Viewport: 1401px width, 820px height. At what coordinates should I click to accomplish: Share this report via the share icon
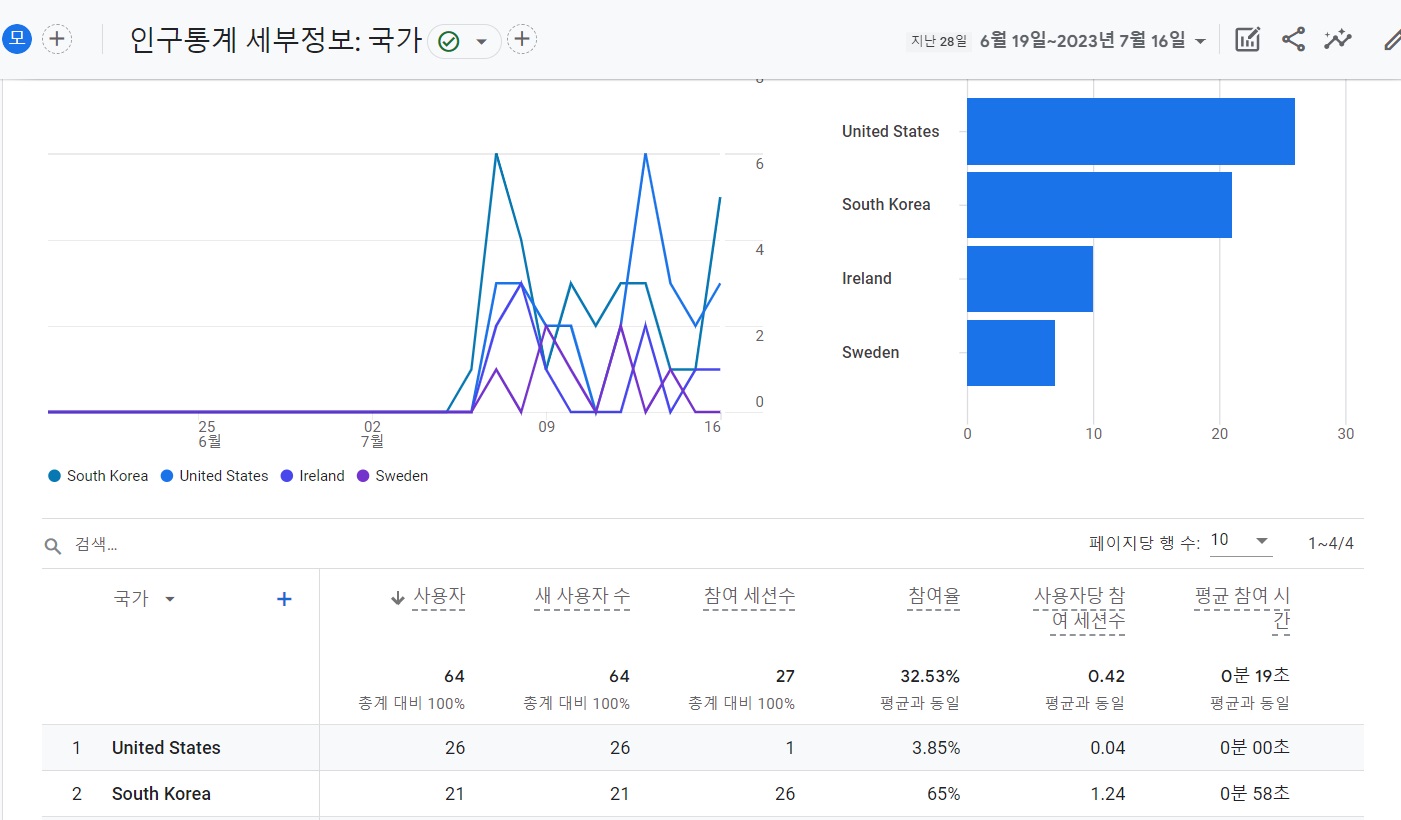point(1293,40)
